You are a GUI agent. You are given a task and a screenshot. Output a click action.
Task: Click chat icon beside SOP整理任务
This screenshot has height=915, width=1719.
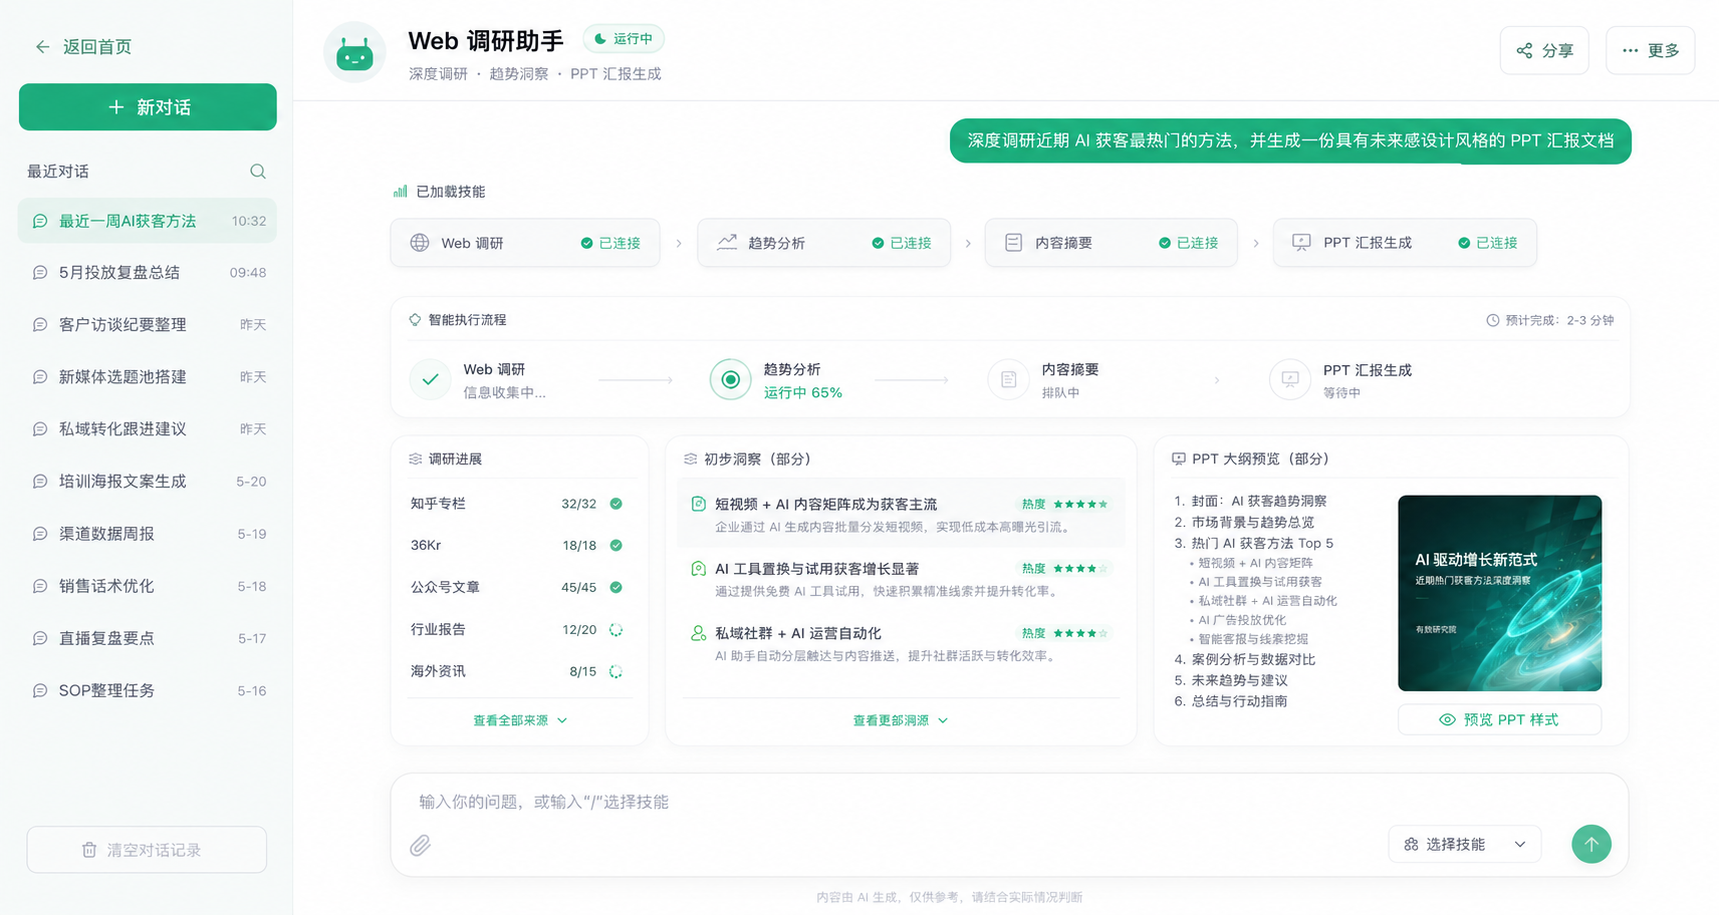coord(40,691)
